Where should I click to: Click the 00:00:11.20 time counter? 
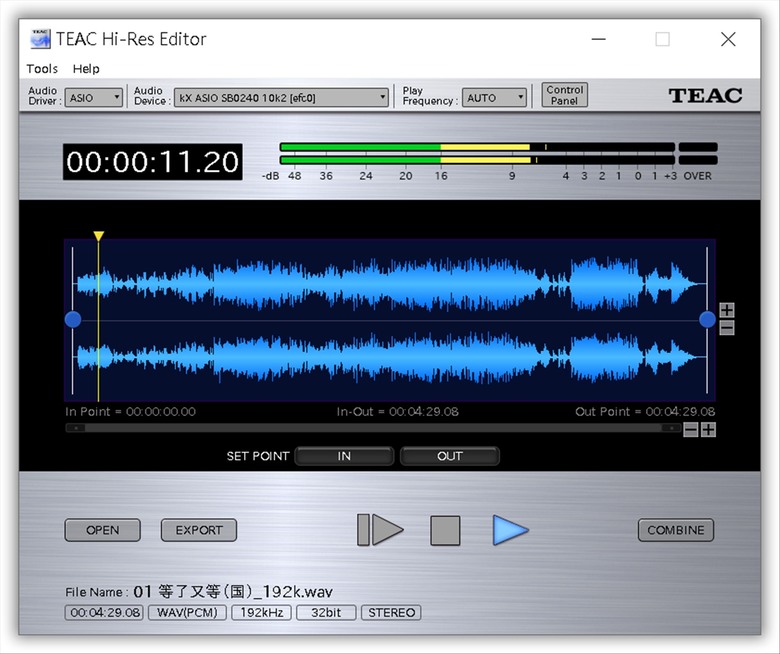tap(153, 162)
